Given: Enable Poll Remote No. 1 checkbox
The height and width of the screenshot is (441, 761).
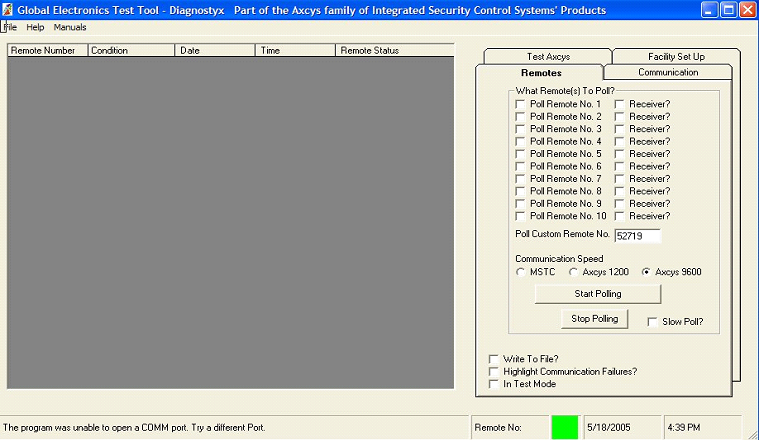Looking at the screenshot, I should click(x=520, y=104).
